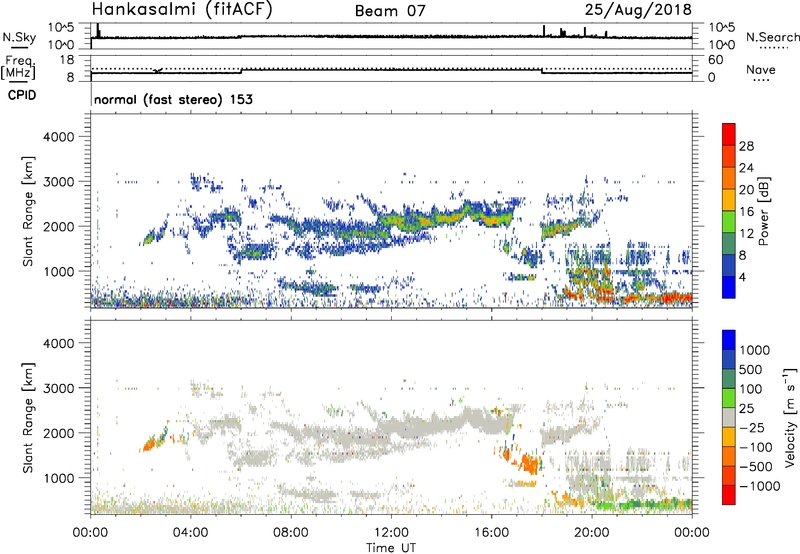Viewport: 800px width, 554px height.
Task: Pick the red top segment of power colorbar
Action: point(729,134)
